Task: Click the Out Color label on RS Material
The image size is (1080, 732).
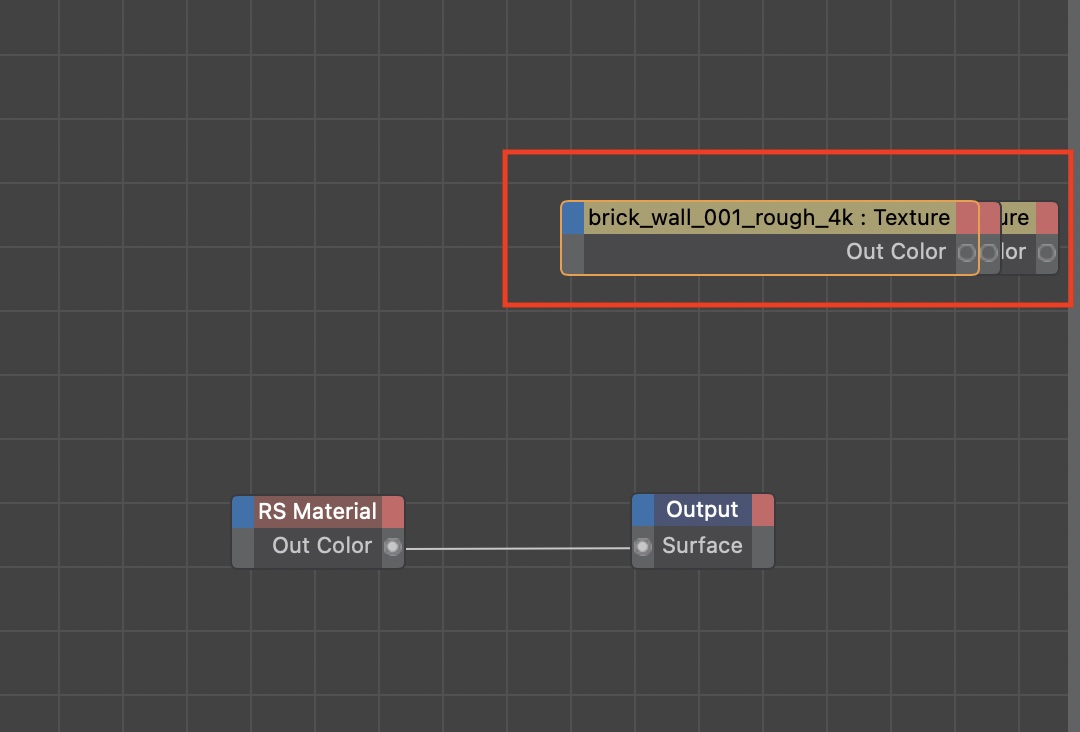Action: click(x=322, y=546)
